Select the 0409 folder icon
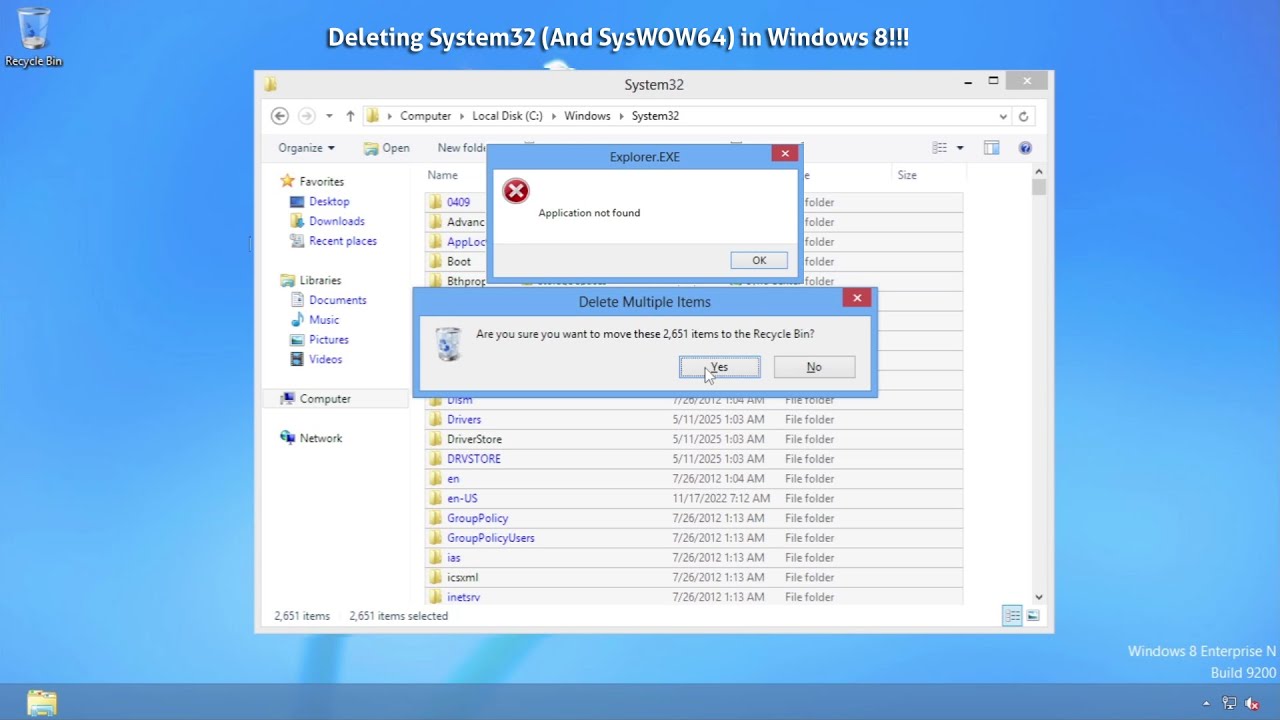 pos(435,202)
